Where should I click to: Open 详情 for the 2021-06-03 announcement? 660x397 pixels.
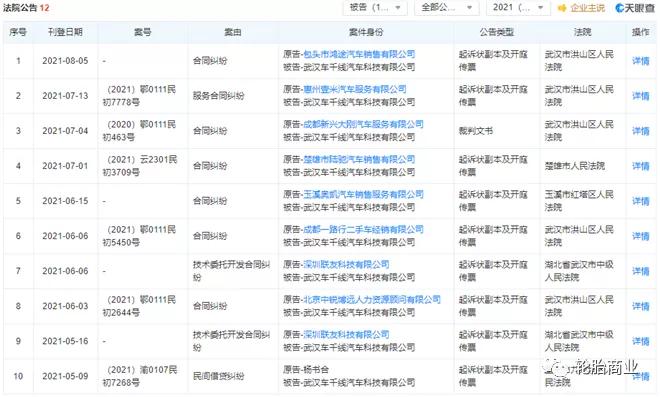(641, 306)
